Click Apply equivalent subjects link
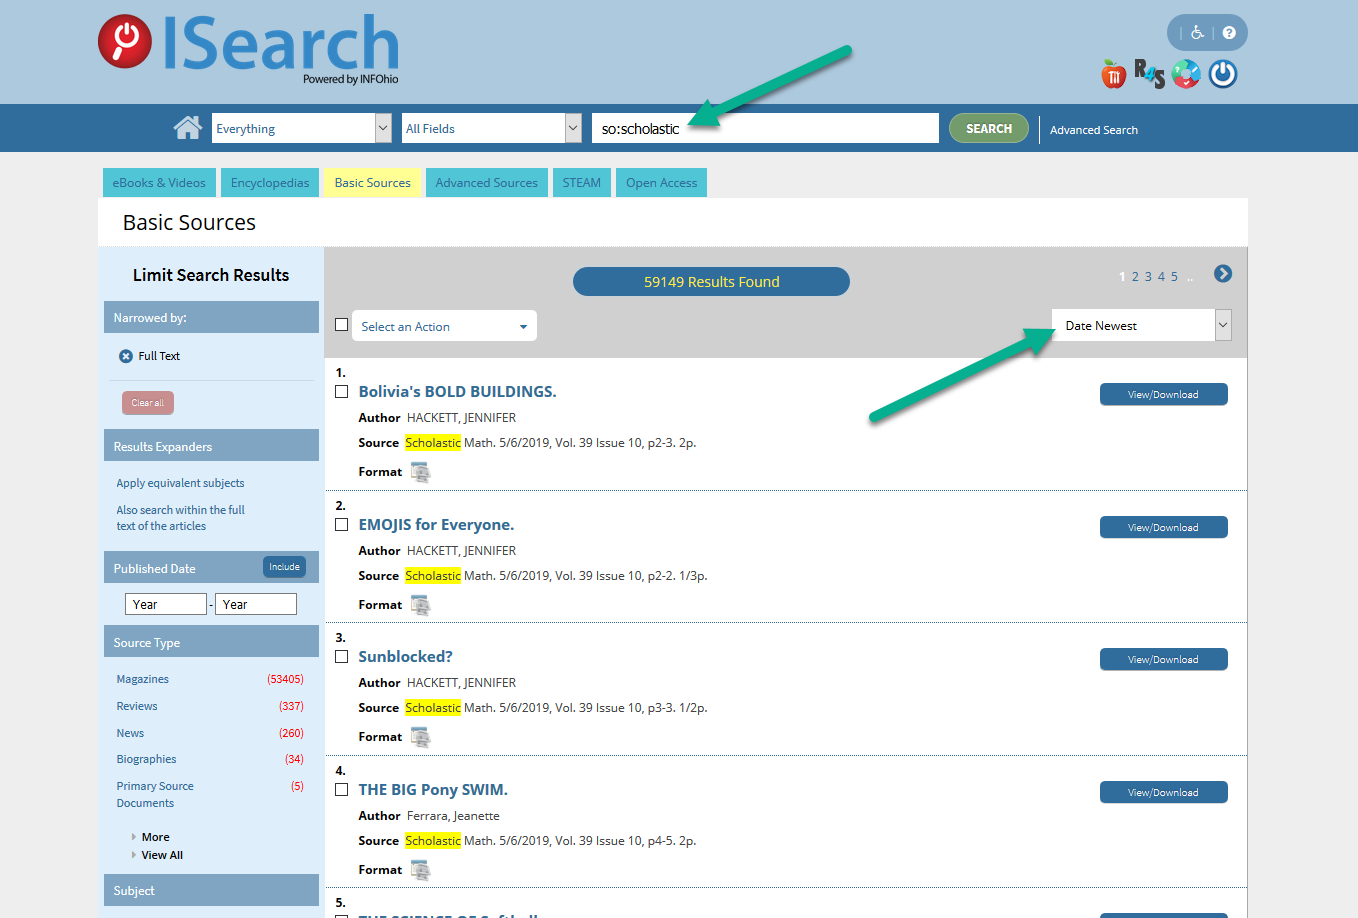 click(180, 483)
